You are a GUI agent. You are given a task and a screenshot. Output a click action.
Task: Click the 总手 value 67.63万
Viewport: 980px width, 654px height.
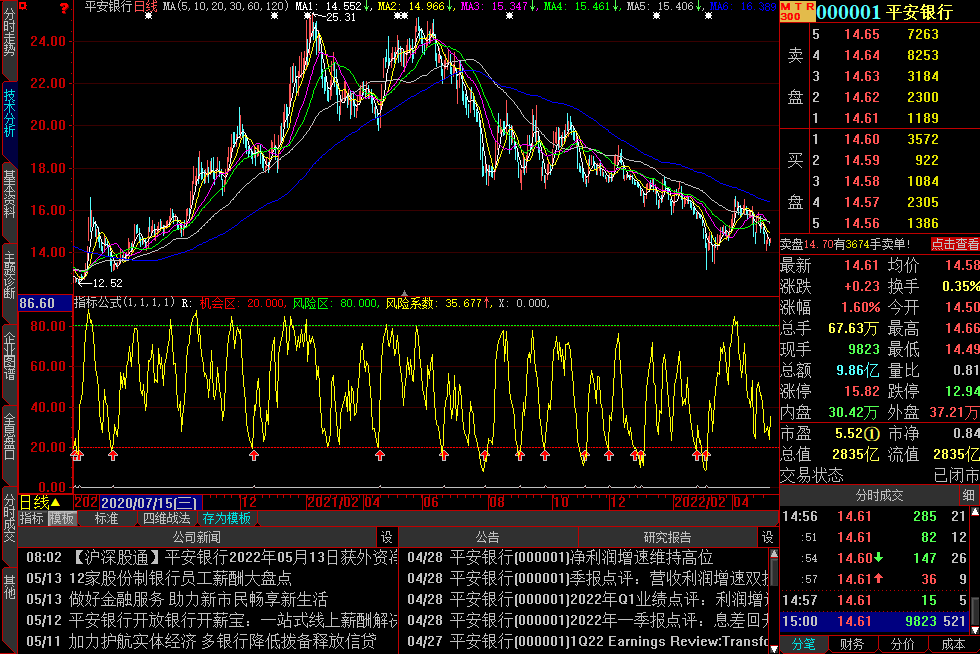(x=853, y=328)
